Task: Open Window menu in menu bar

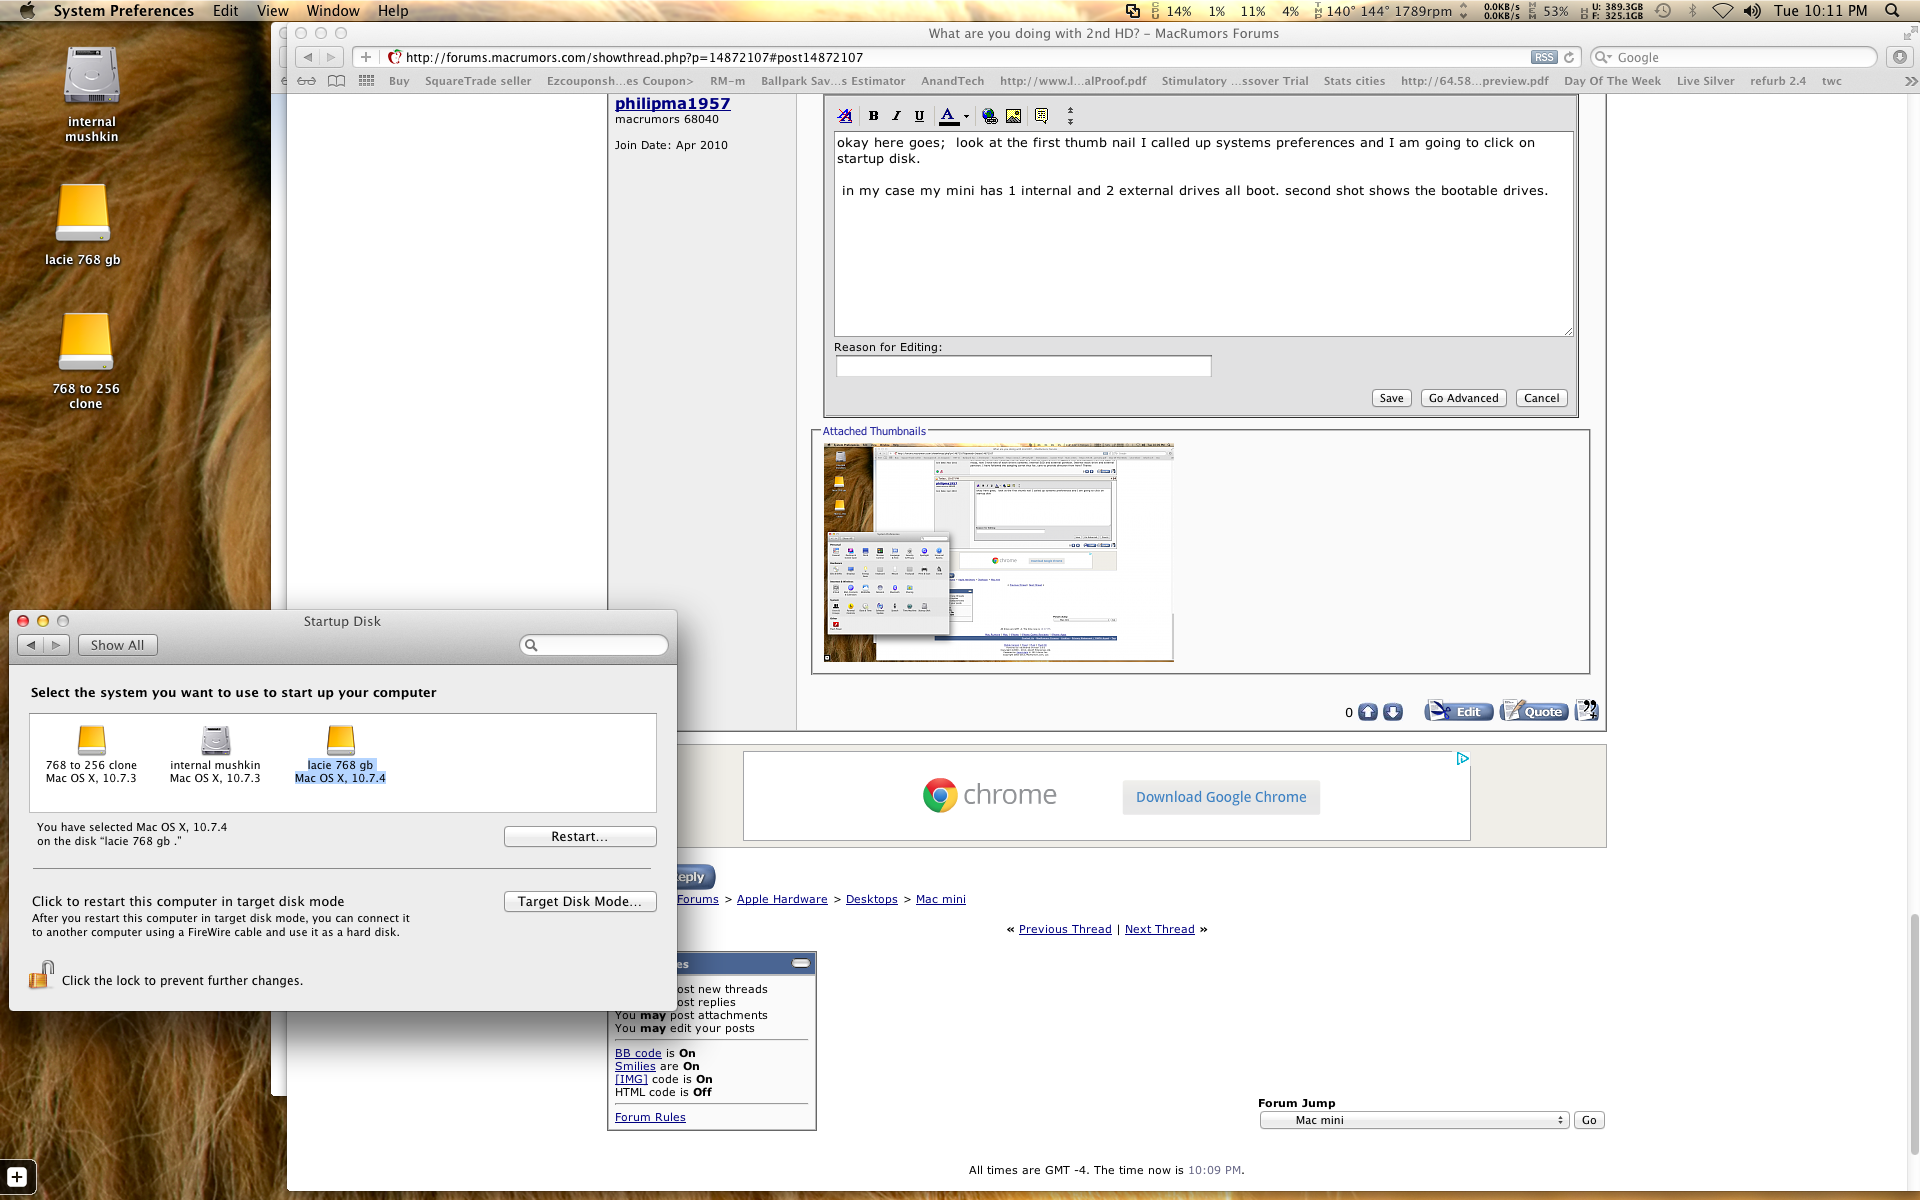Action: click(x=333, y=11)
